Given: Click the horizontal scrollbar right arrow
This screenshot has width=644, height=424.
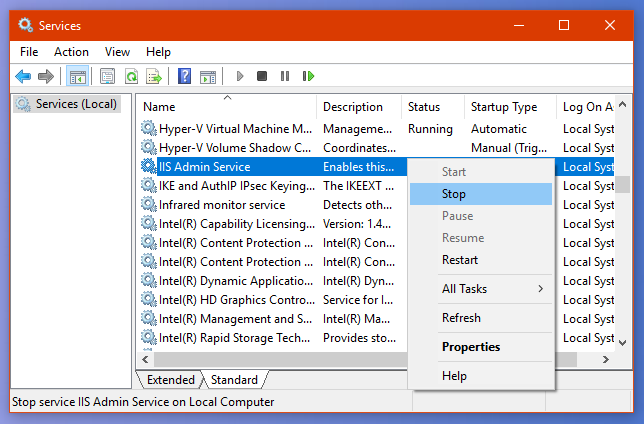Looking at the screenshot, I should pyautogui.click(x=606, y=359).
